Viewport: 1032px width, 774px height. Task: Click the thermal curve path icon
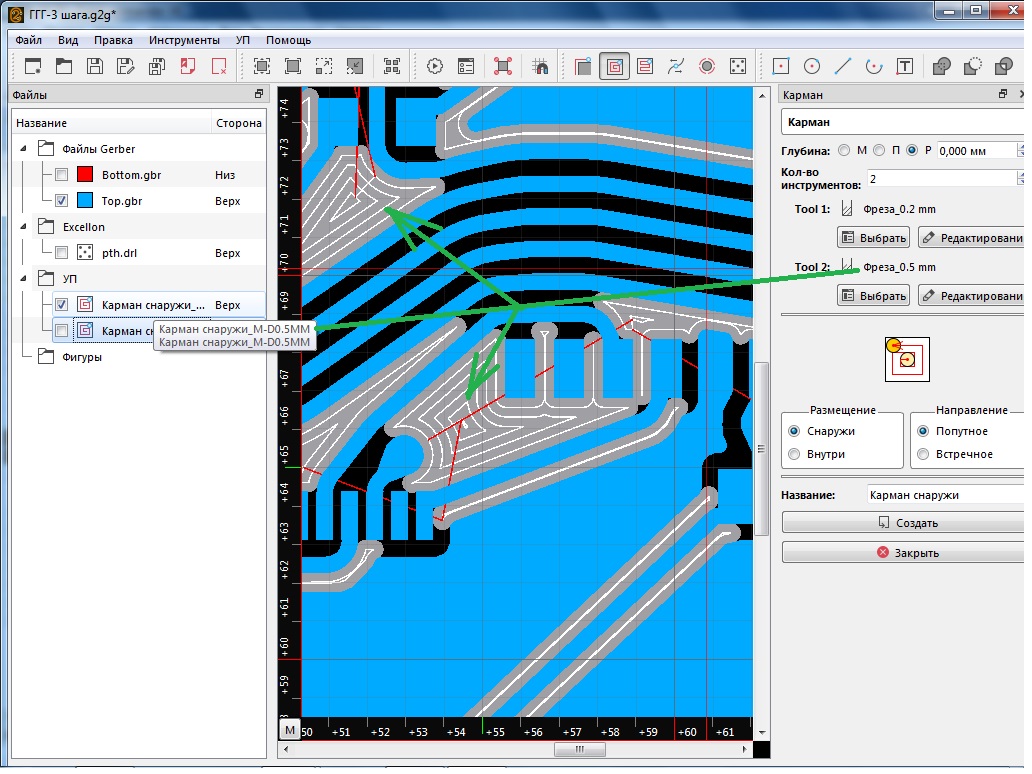click(x=676, y=66)
